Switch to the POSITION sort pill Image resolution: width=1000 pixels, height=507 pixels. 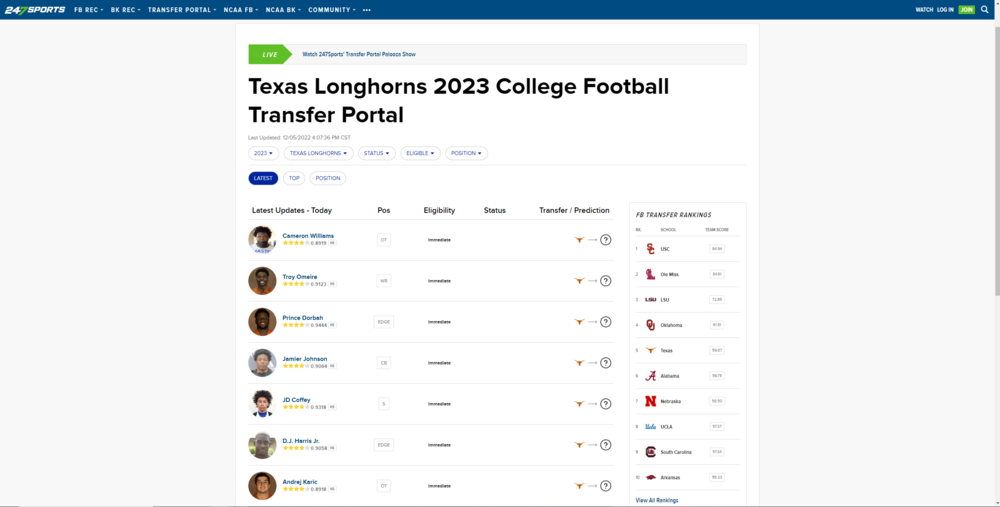click(x=328, y=178)
